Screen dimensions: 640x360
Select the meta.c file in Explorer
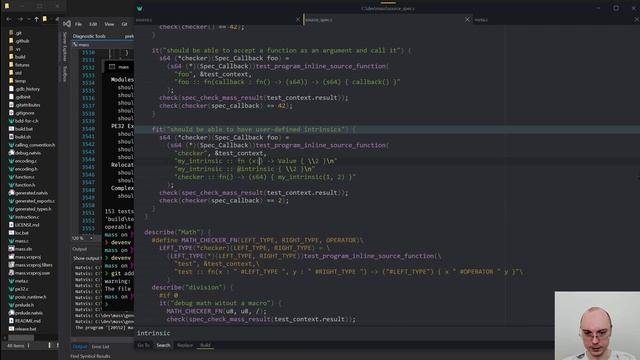coord(18,281)
